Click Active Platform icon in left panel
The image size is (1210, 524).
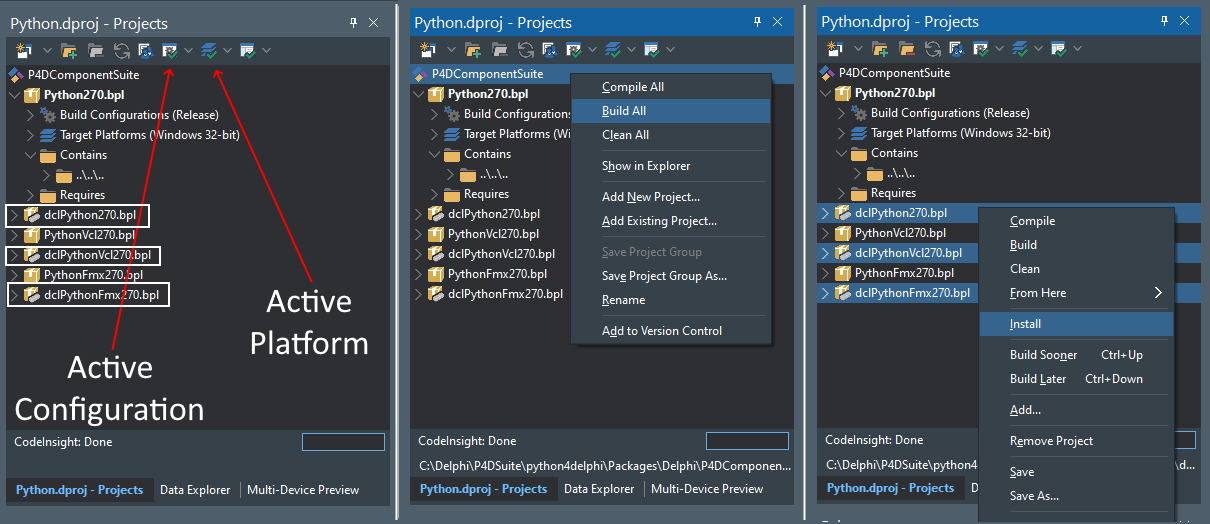pos(209,50)
